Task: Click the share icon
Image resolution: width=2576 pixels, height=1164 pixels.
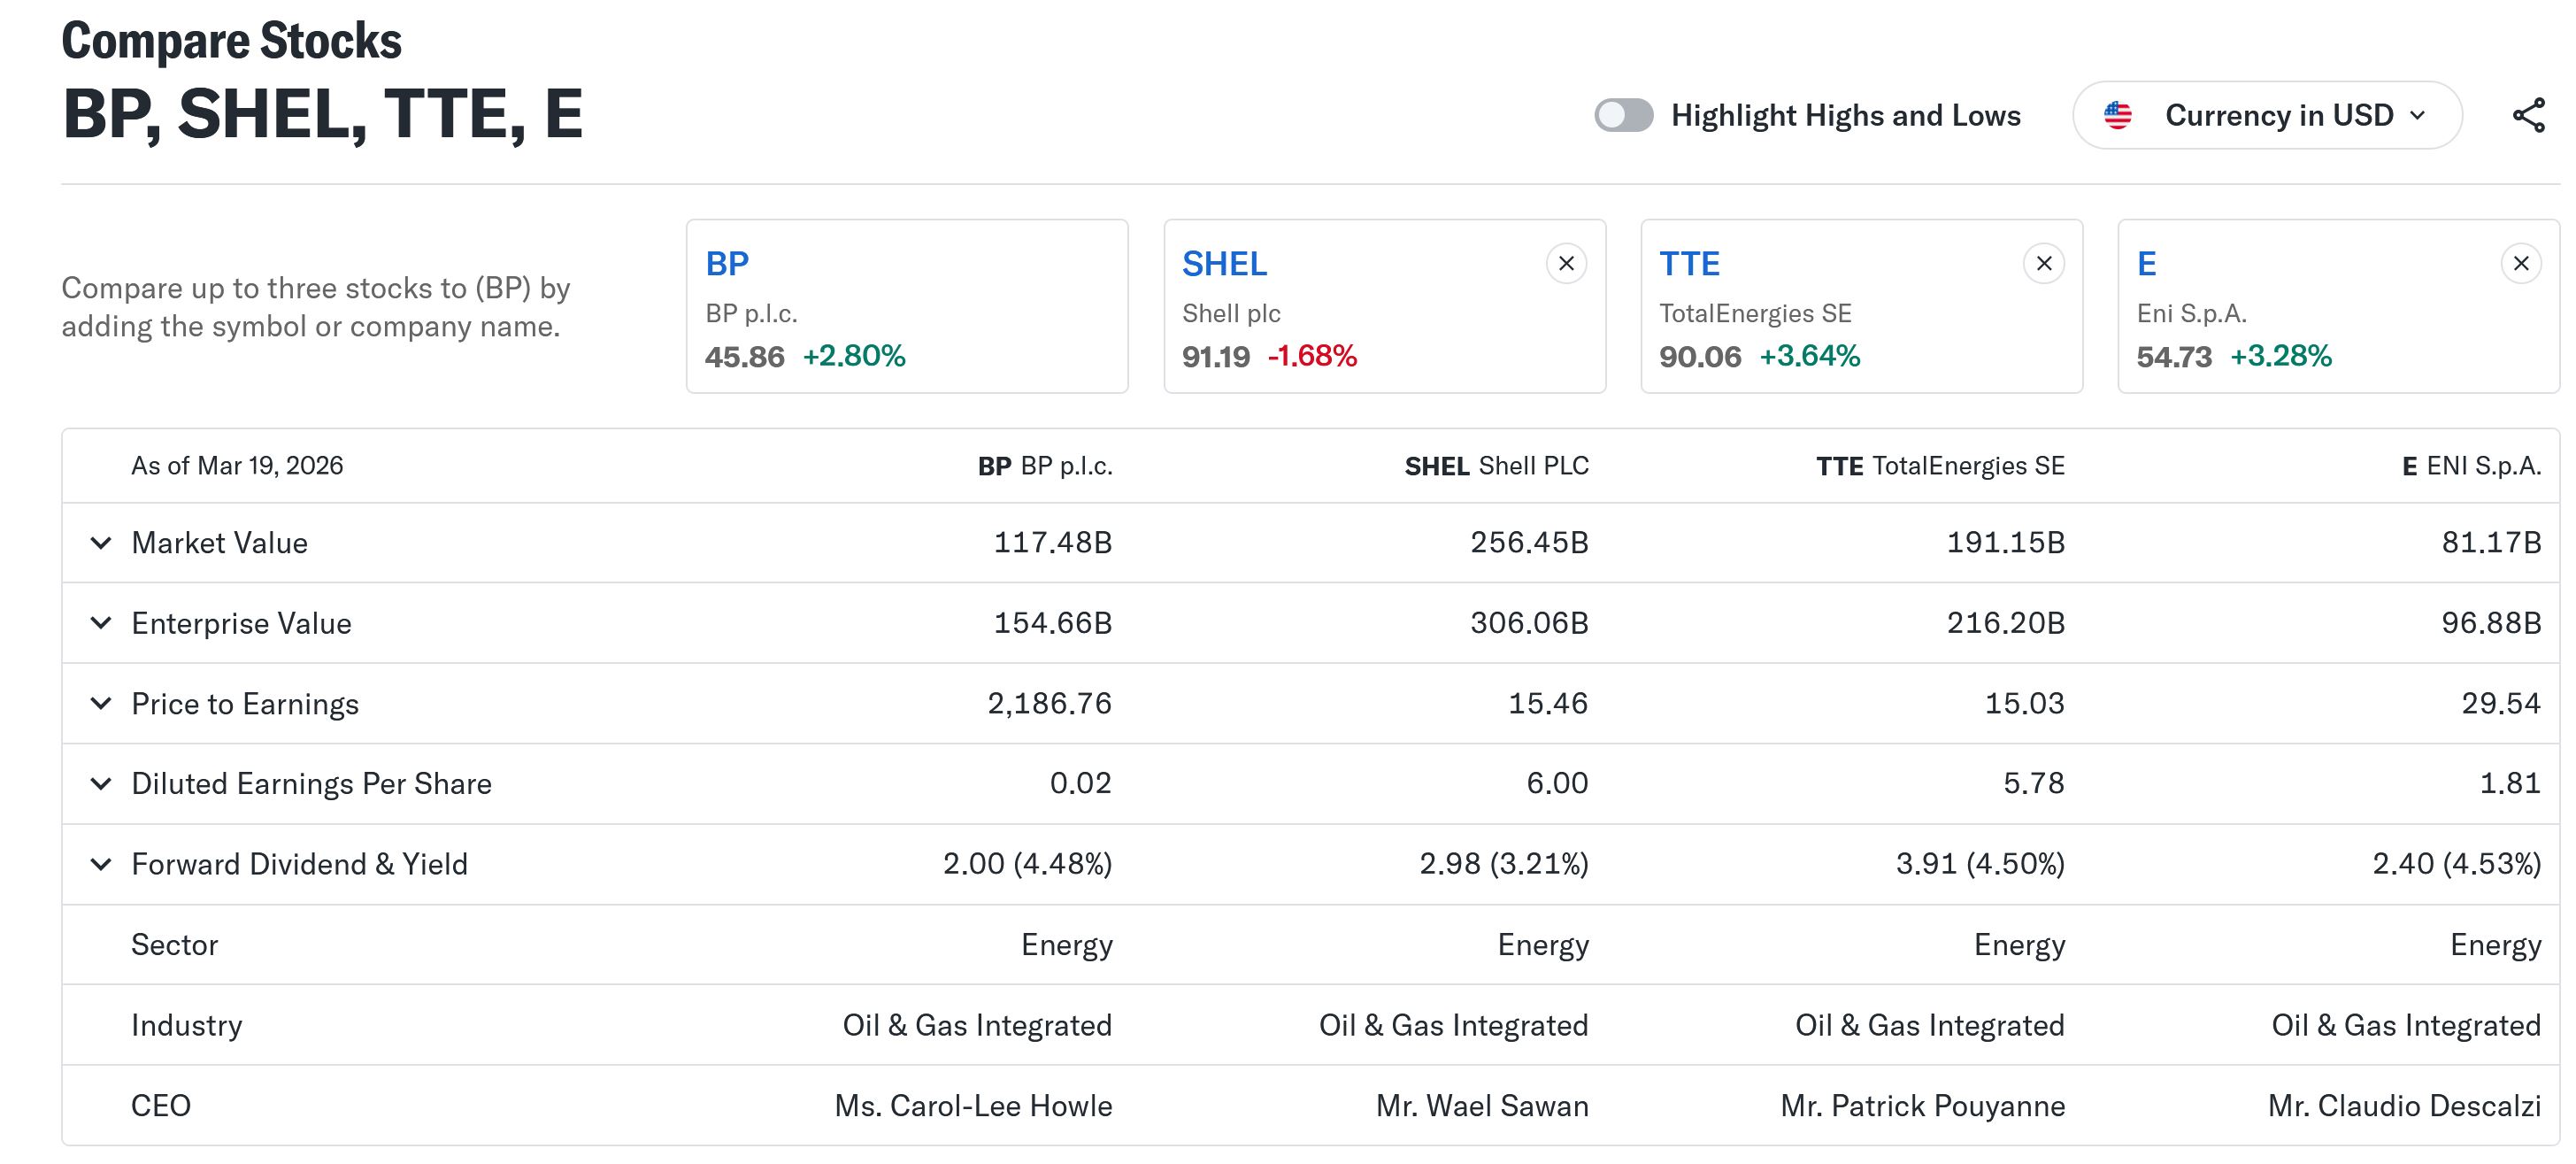Action: 2528,115
